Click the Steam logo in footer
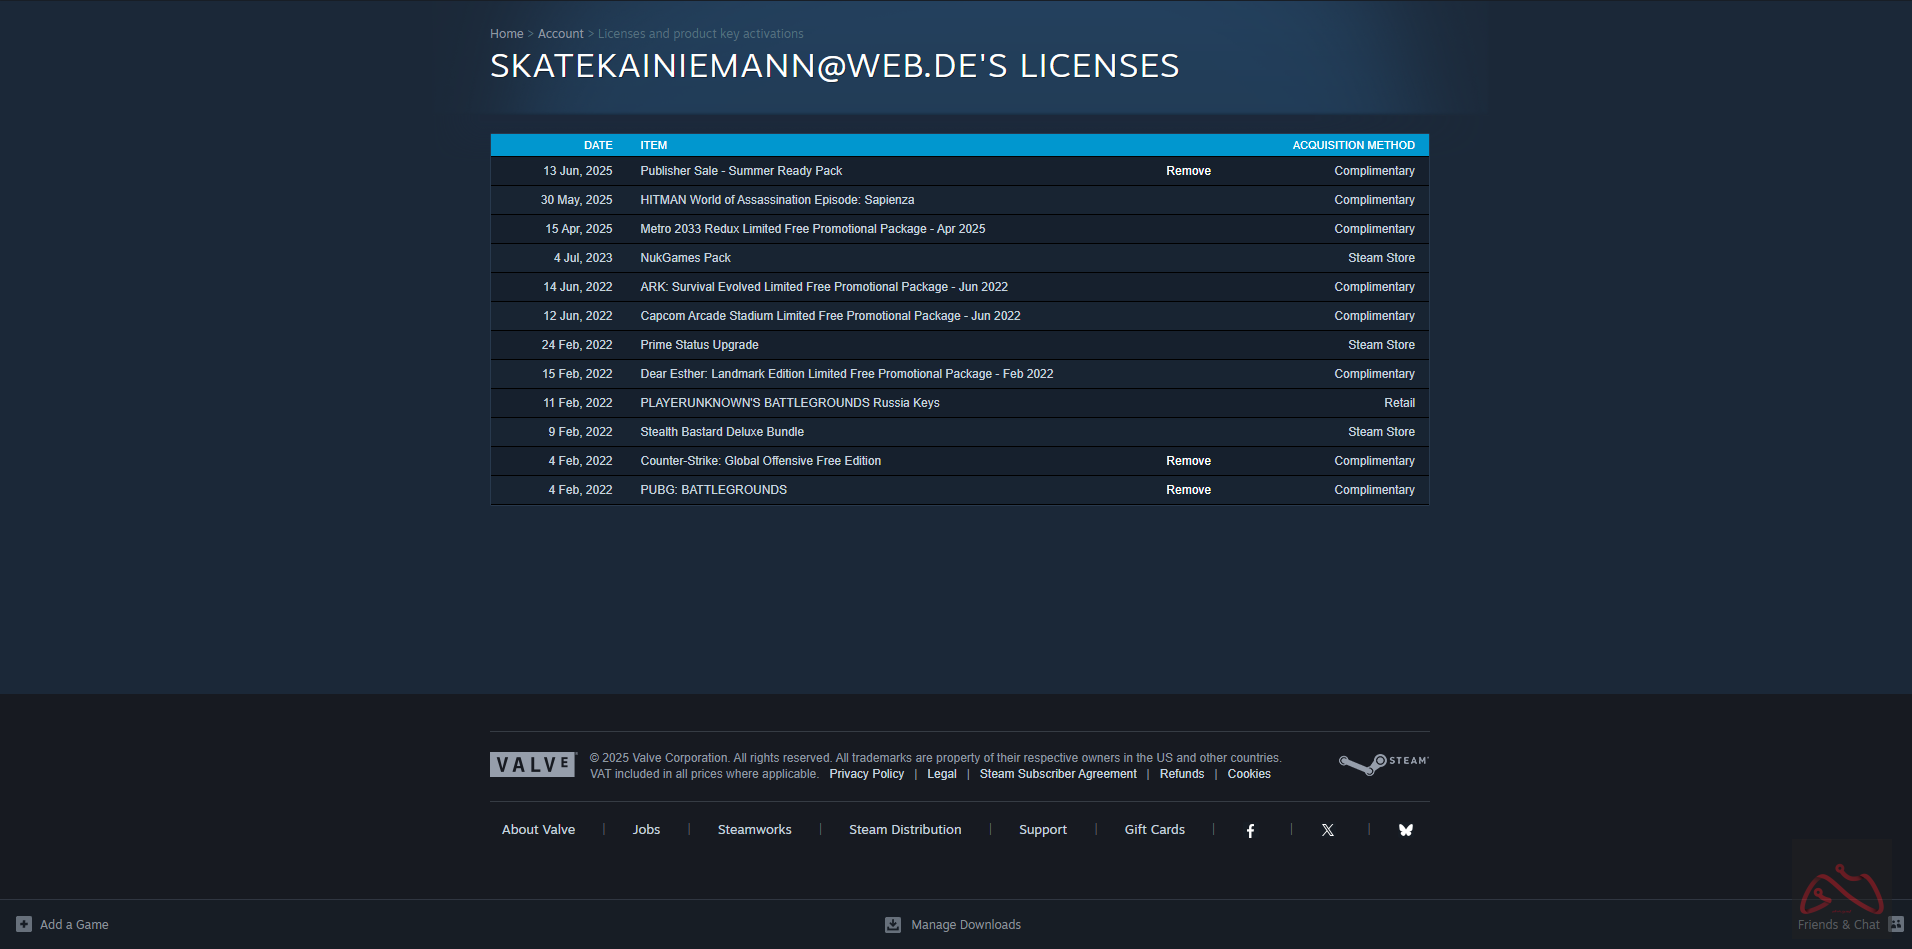Screen dimensions: 1912x949 pyautogui.click(x=1383, y=764)
